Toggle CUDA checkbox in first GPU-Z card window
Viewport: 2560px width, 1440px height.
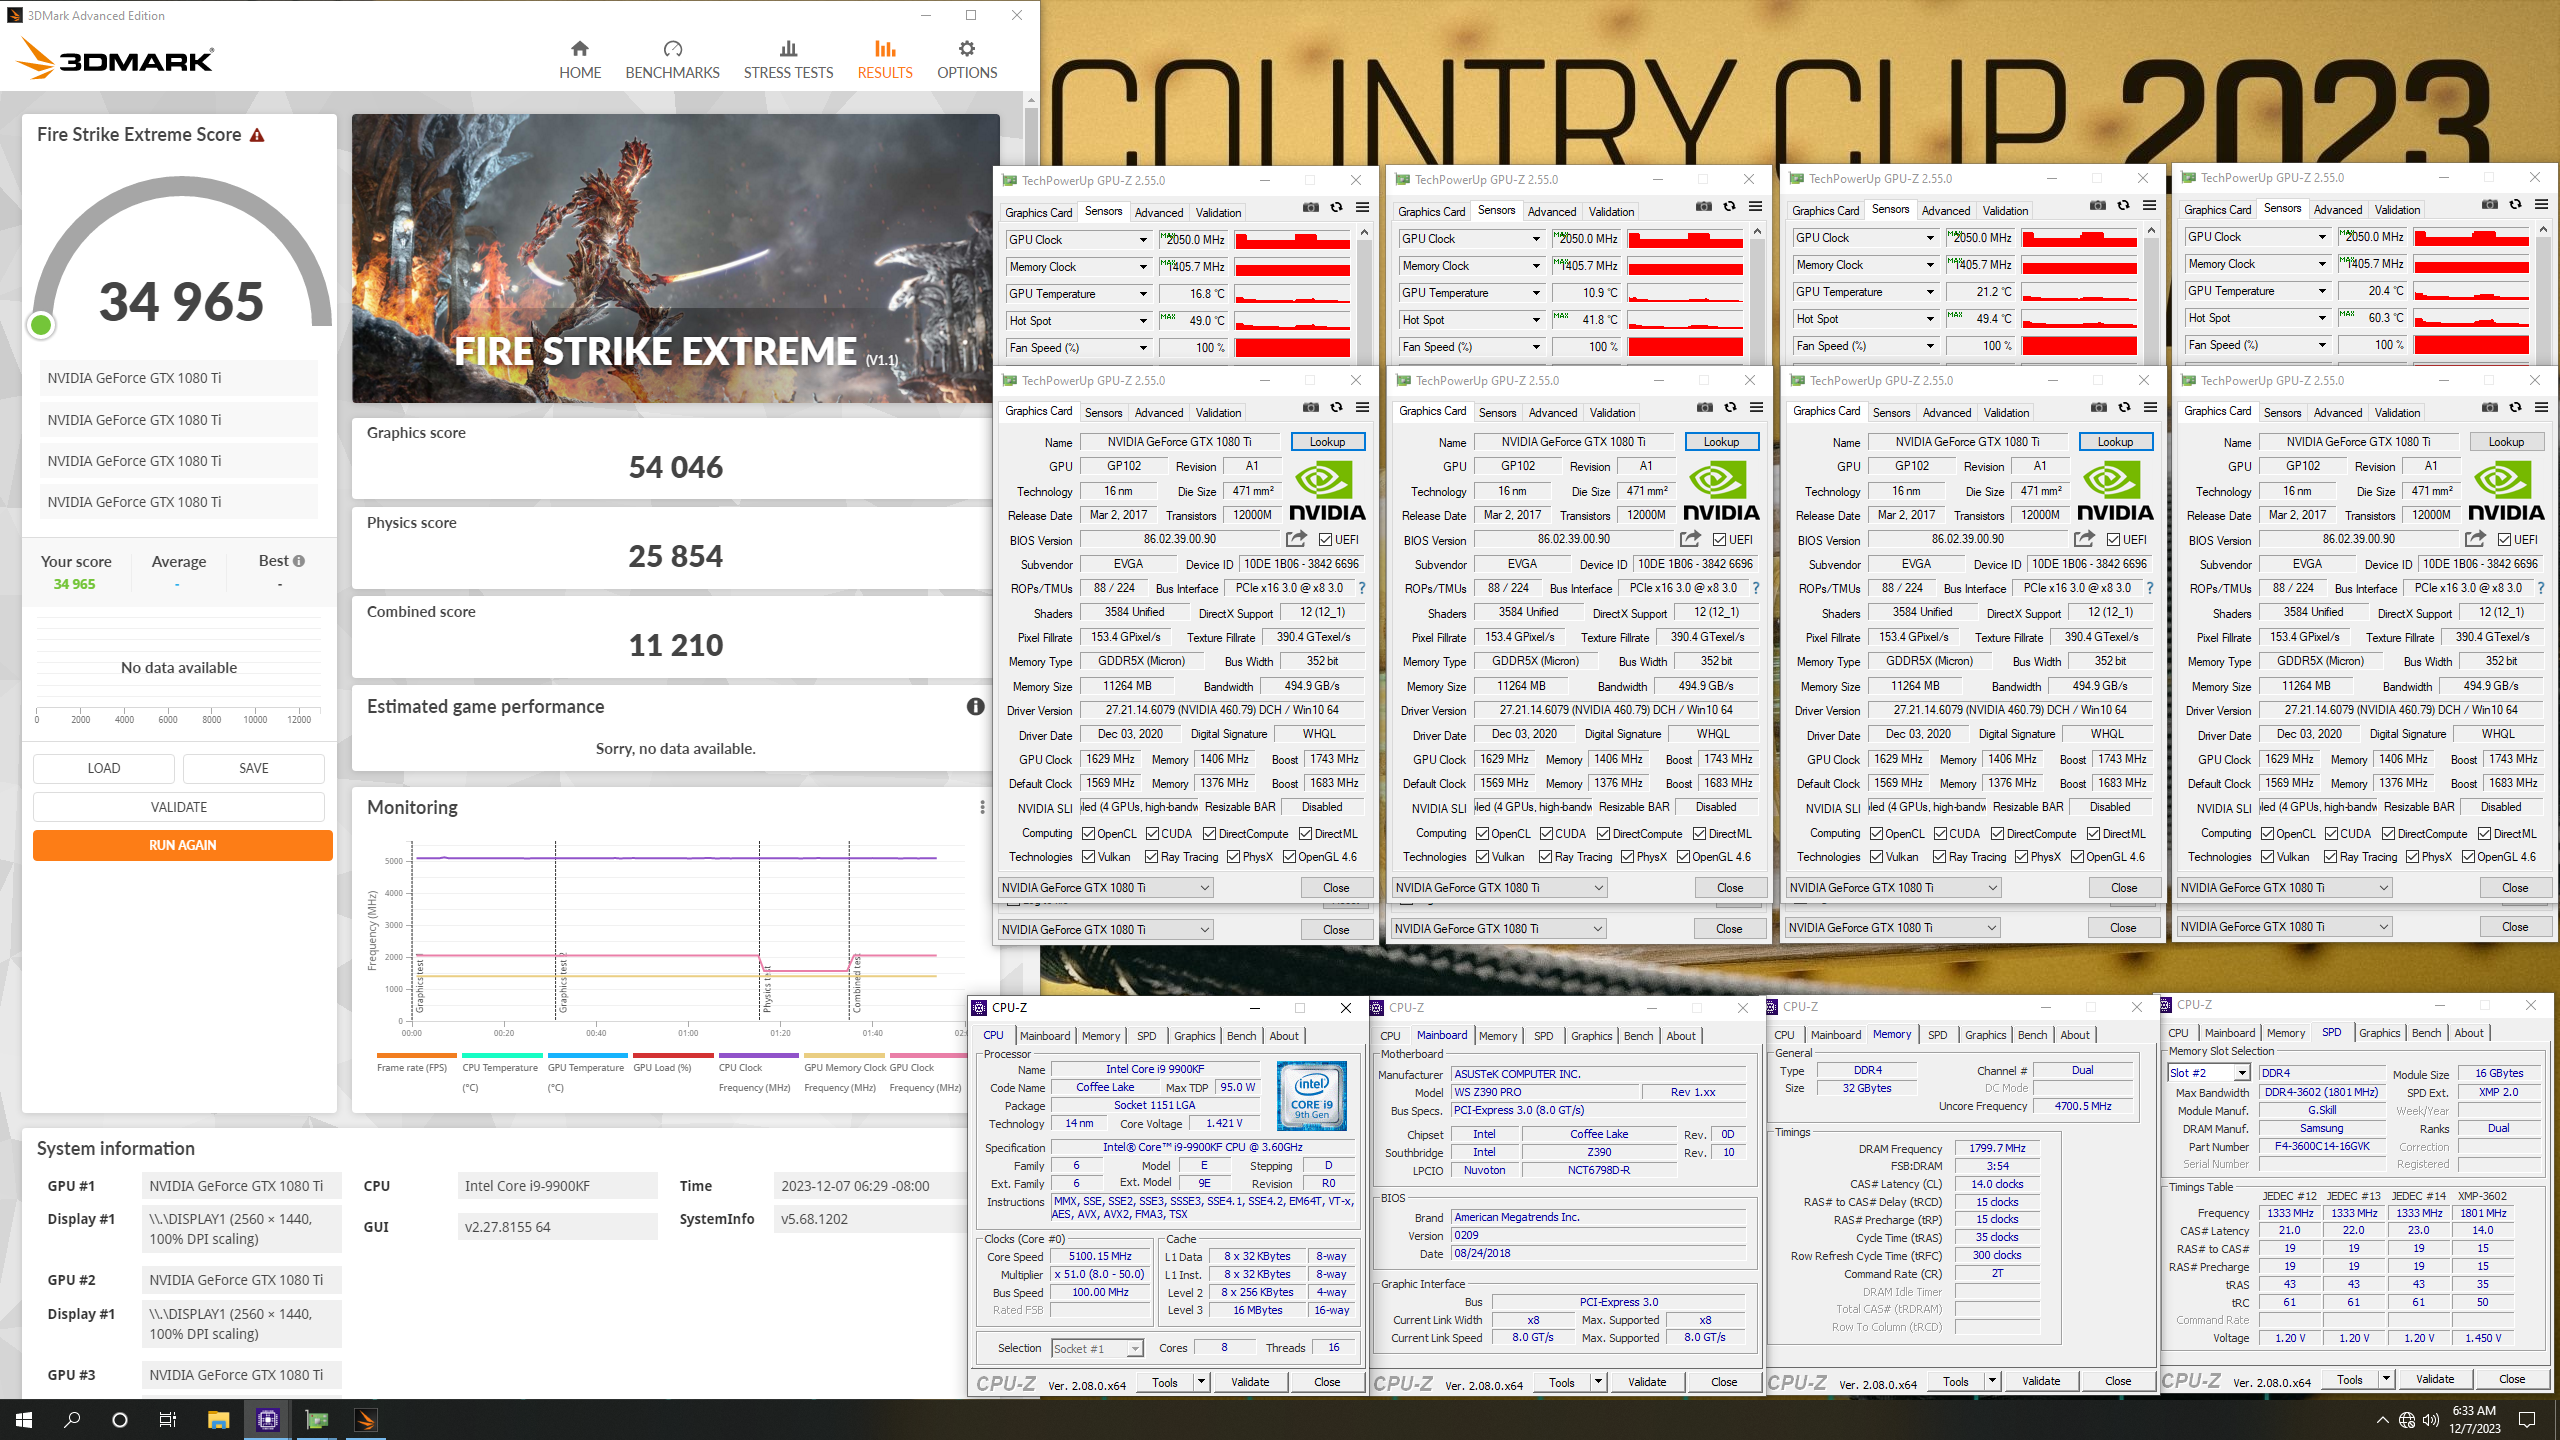click(1152, 834)
